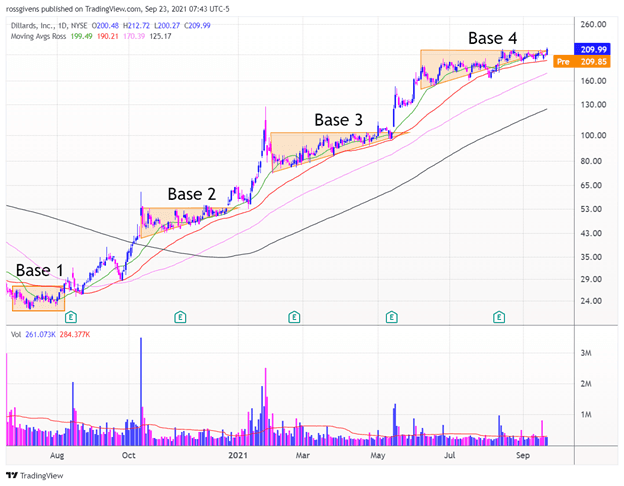
Task: Select the Base 3 text label
Action: pos(339,119)
